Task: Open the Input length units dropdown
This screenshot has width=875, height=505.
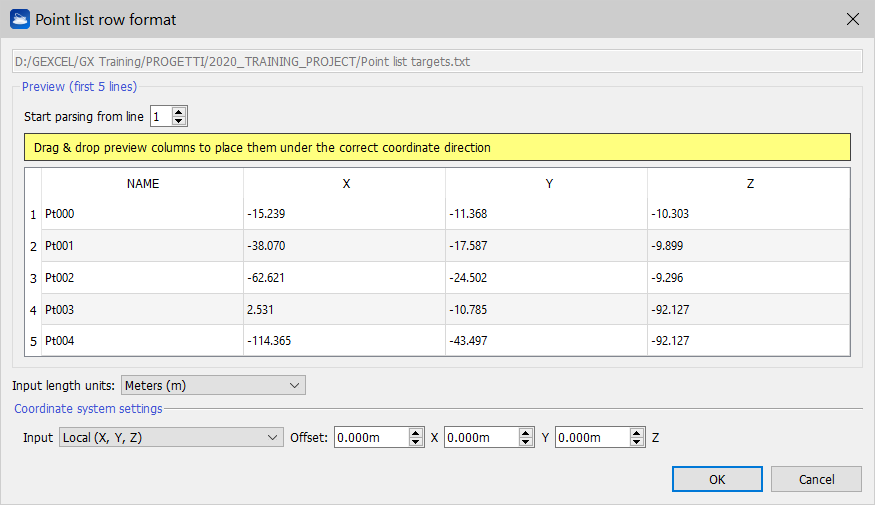Action: [x=212, y=385]
